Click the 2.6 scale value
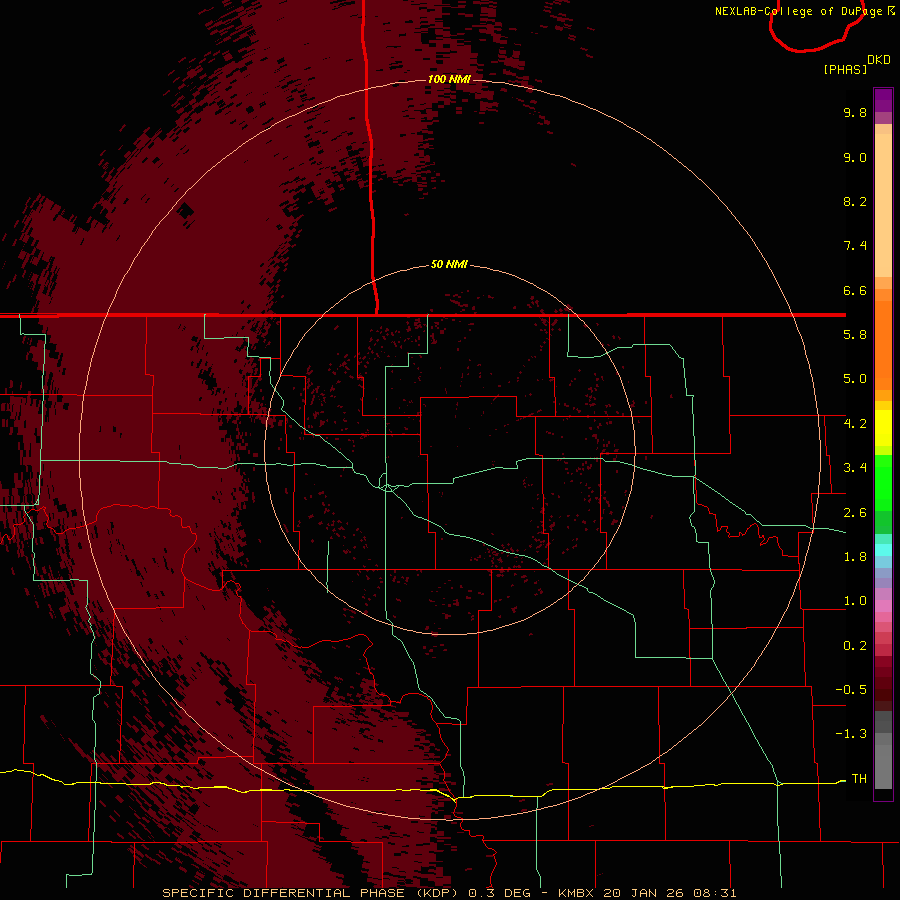 (855, 513)
